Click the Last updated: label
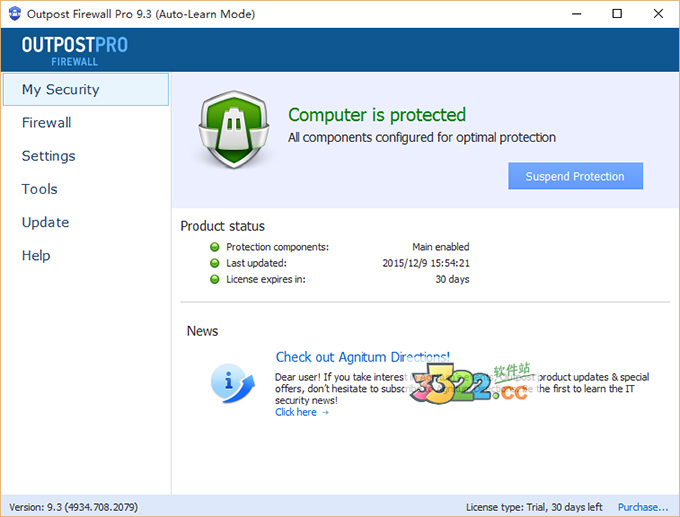This screenshot has height=517, width=680. click(x=256, y=263)
